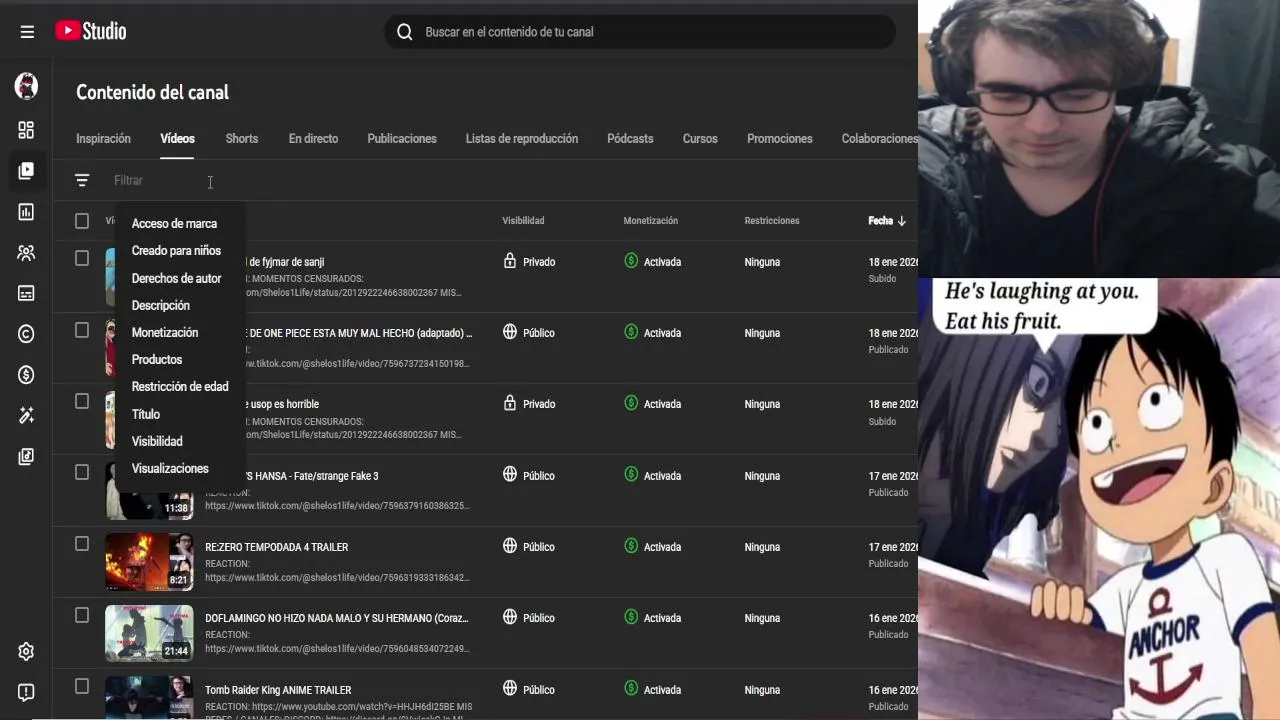Toggle the select-all videos checkbox
Screen dimensions: 1280x720
pos(82,221)
